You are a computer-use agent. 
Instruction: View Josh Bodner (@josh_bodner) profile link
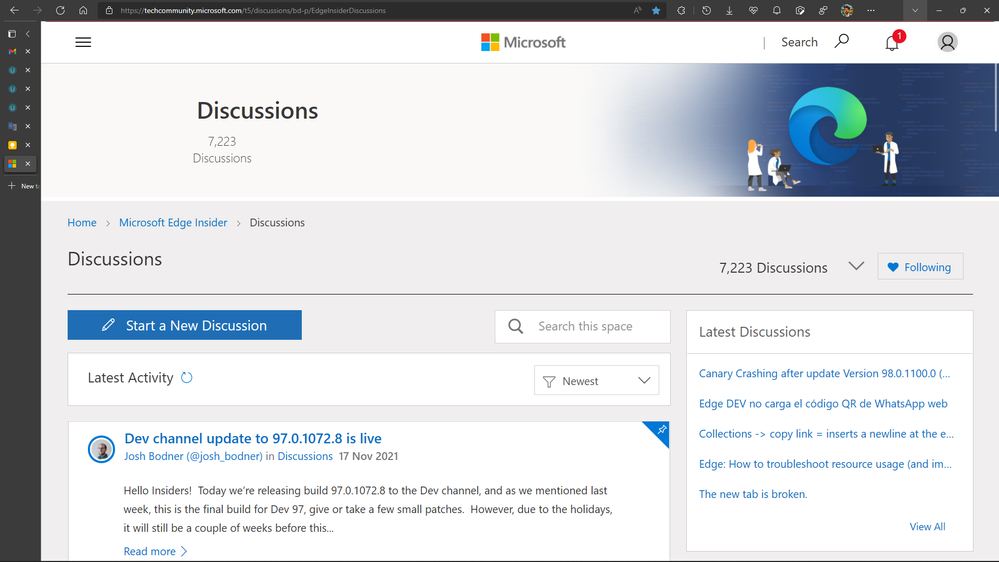click(x=193, y=456)
